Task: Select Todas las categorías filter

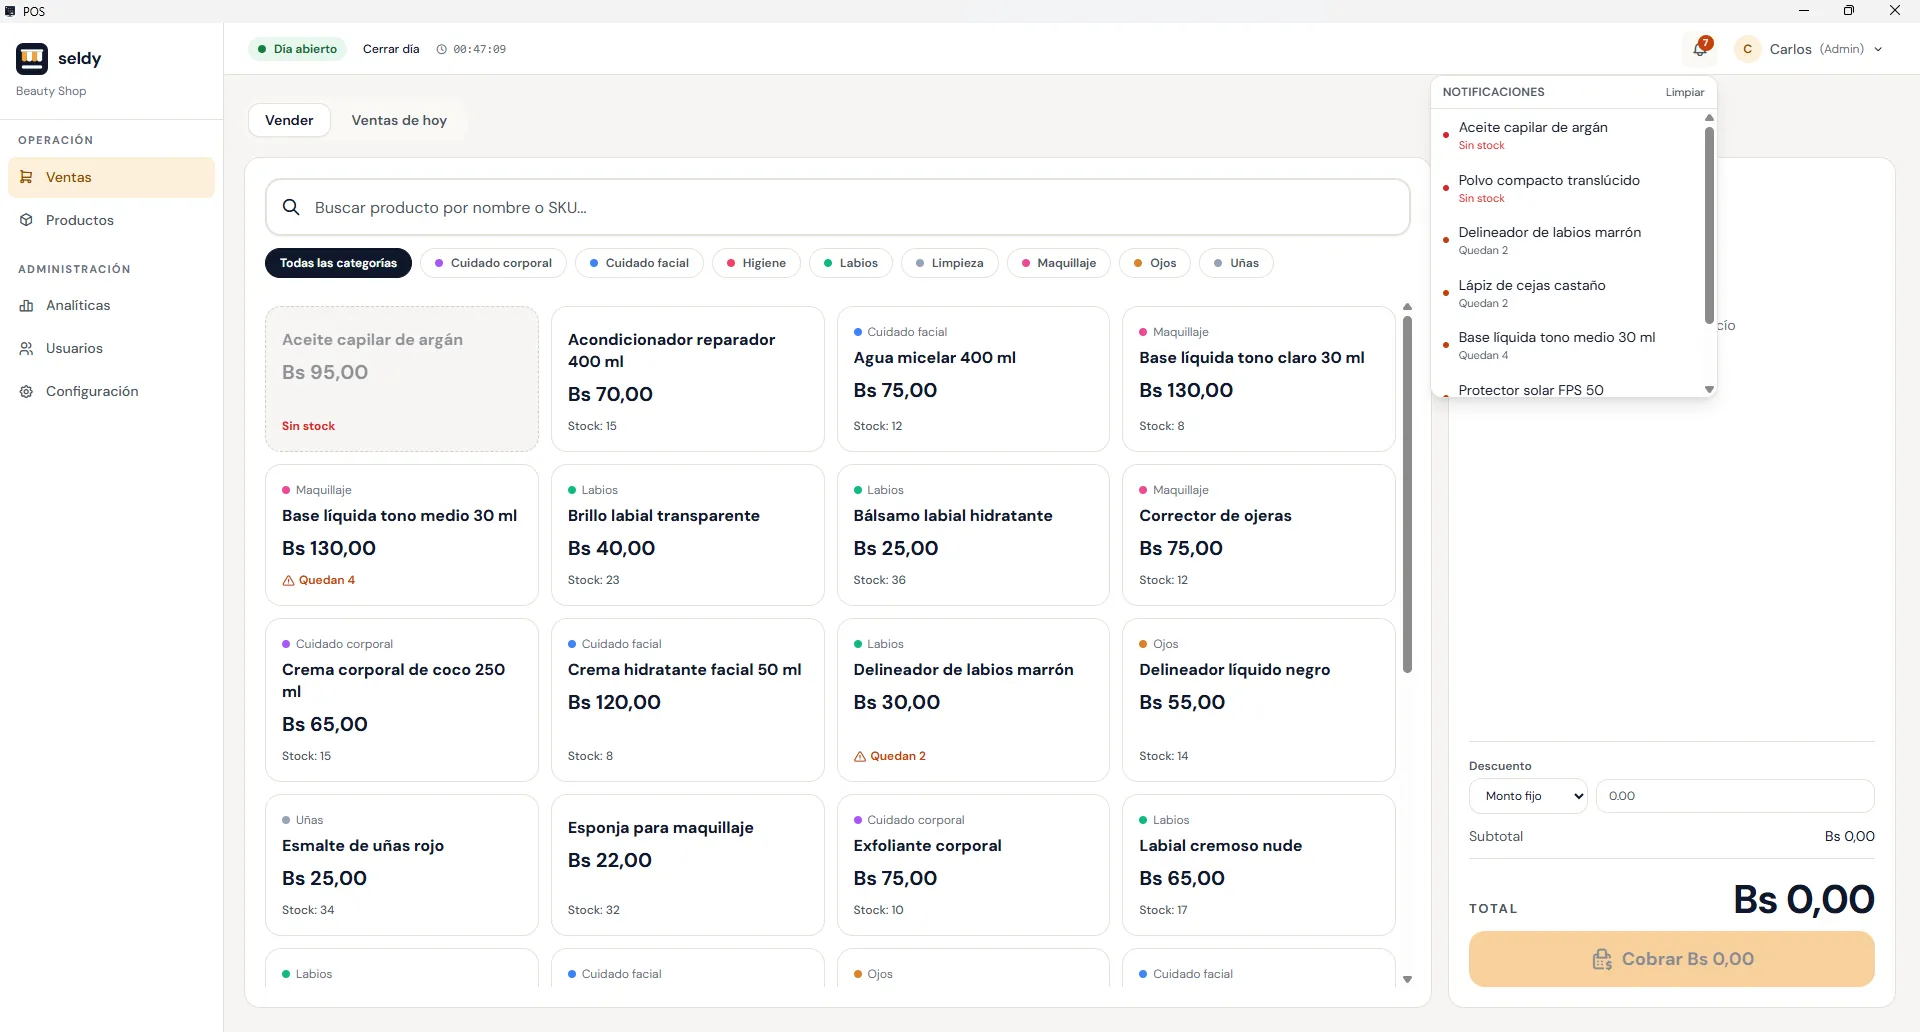Action: (338, 263)
